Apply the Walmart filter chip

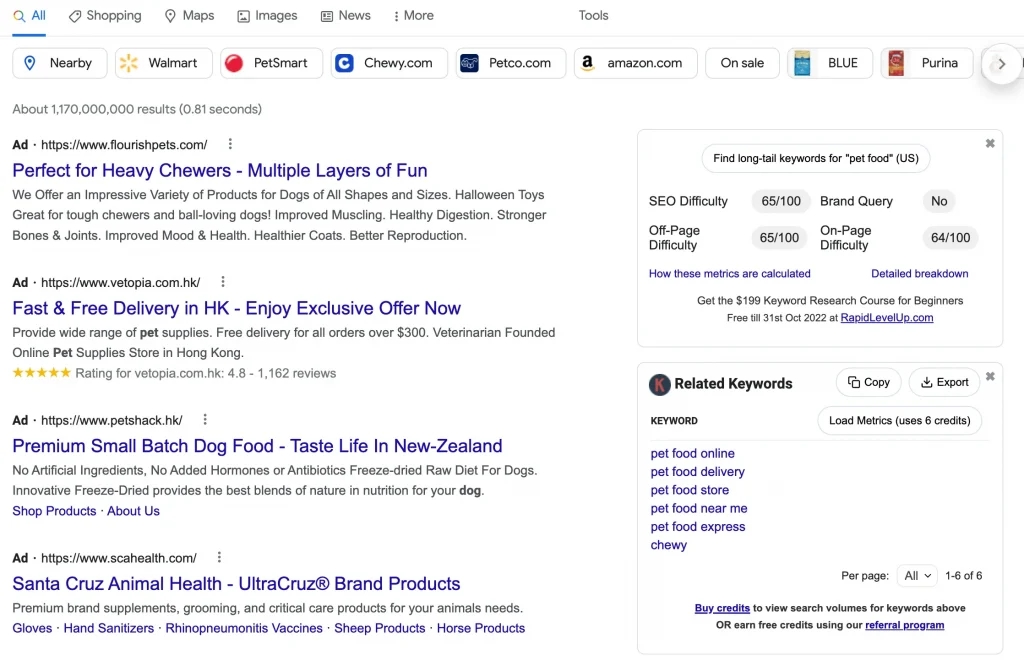coord(164,63)
